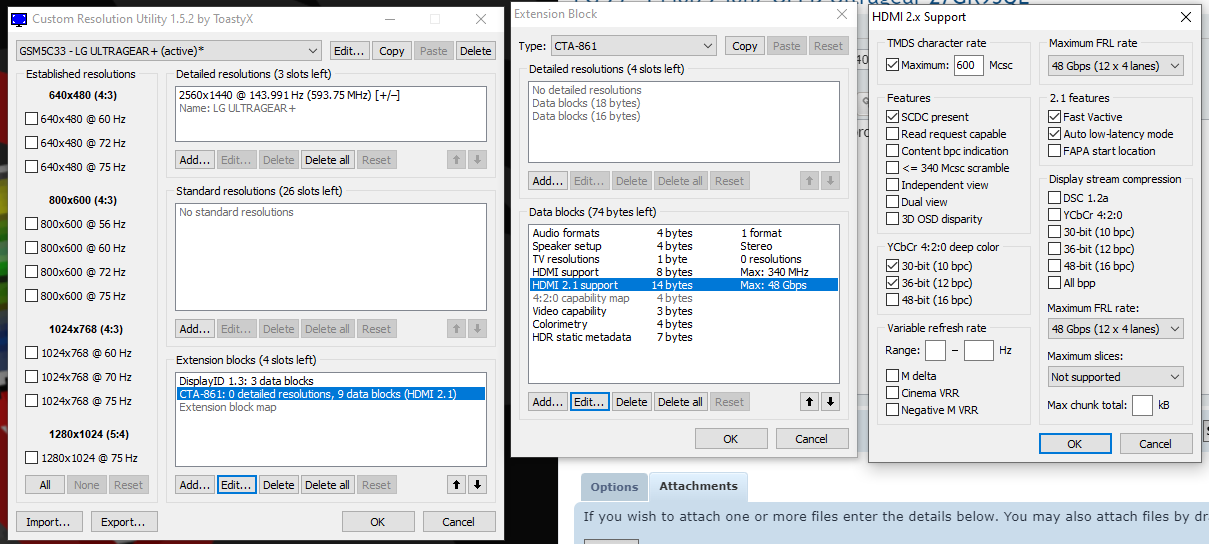Click Export button in main window

pos(125,522)
